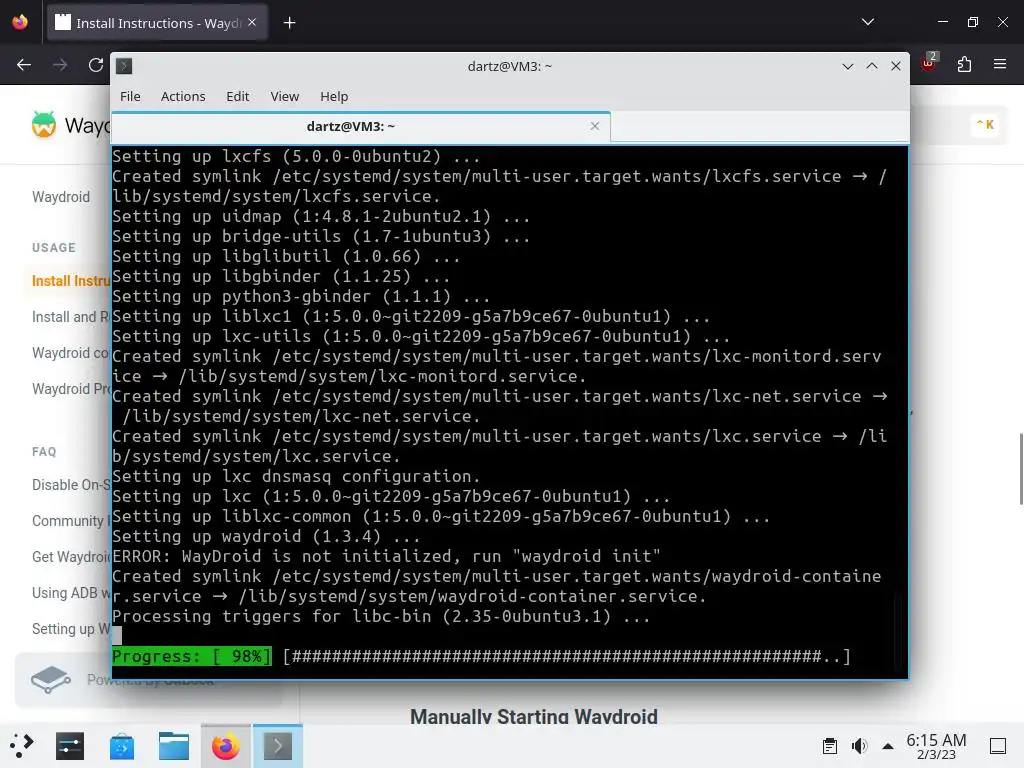Select the Install Instructions browser tab

(x=157, y=23)
